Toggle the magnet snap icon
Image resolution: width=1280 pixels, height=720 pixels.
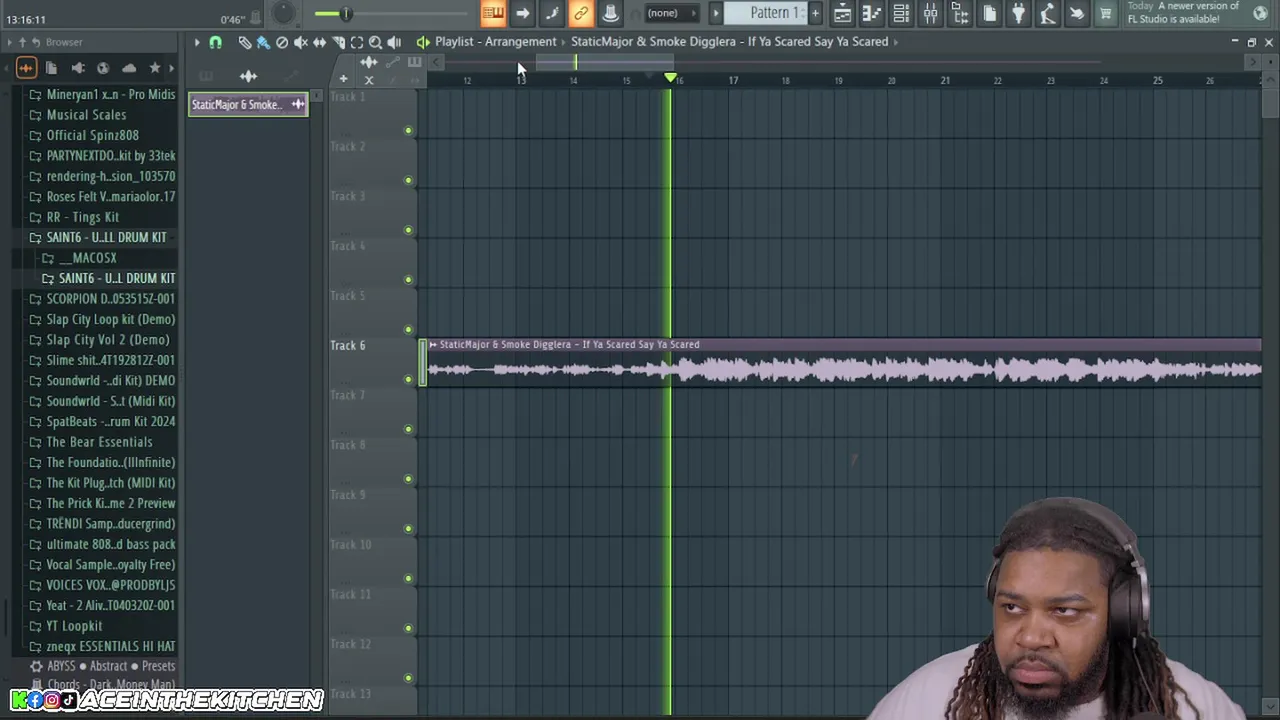click(x=215, y=42)
